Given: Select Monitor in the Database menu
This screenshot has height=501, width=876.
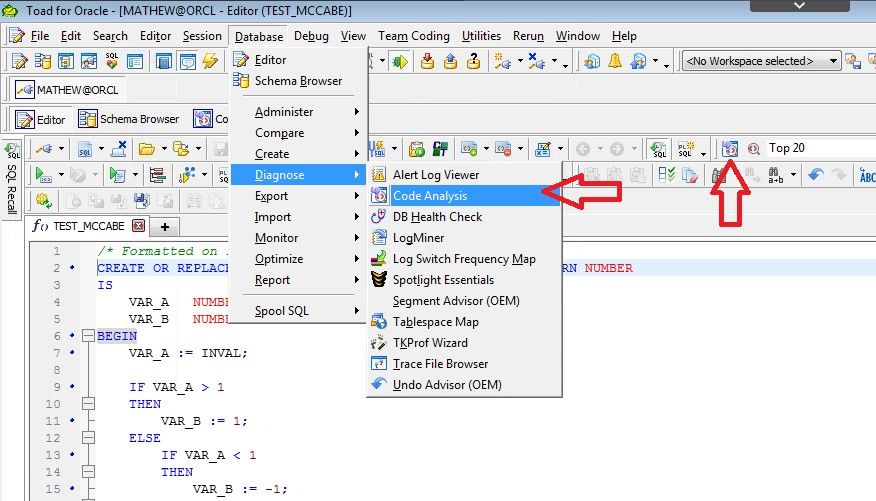Looking at the screenshot, I should 299,238.
